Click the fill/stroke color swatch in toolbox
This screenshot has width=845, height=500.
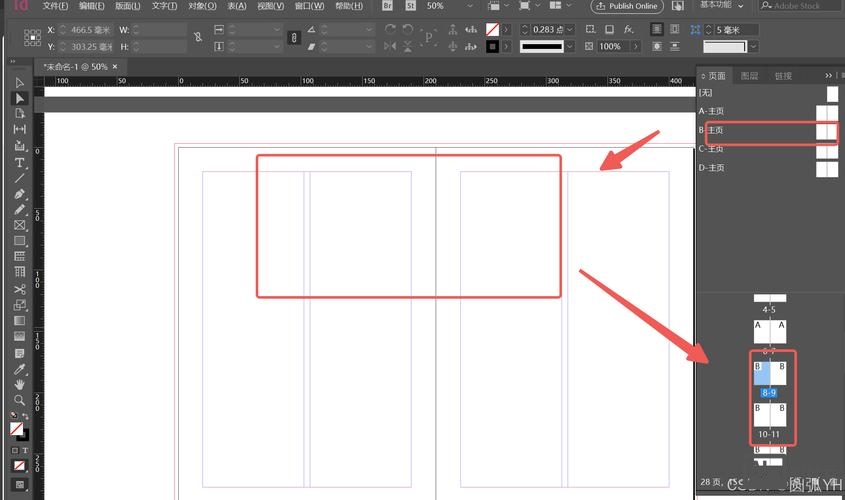pyautogui.click(x=18, y=429)
